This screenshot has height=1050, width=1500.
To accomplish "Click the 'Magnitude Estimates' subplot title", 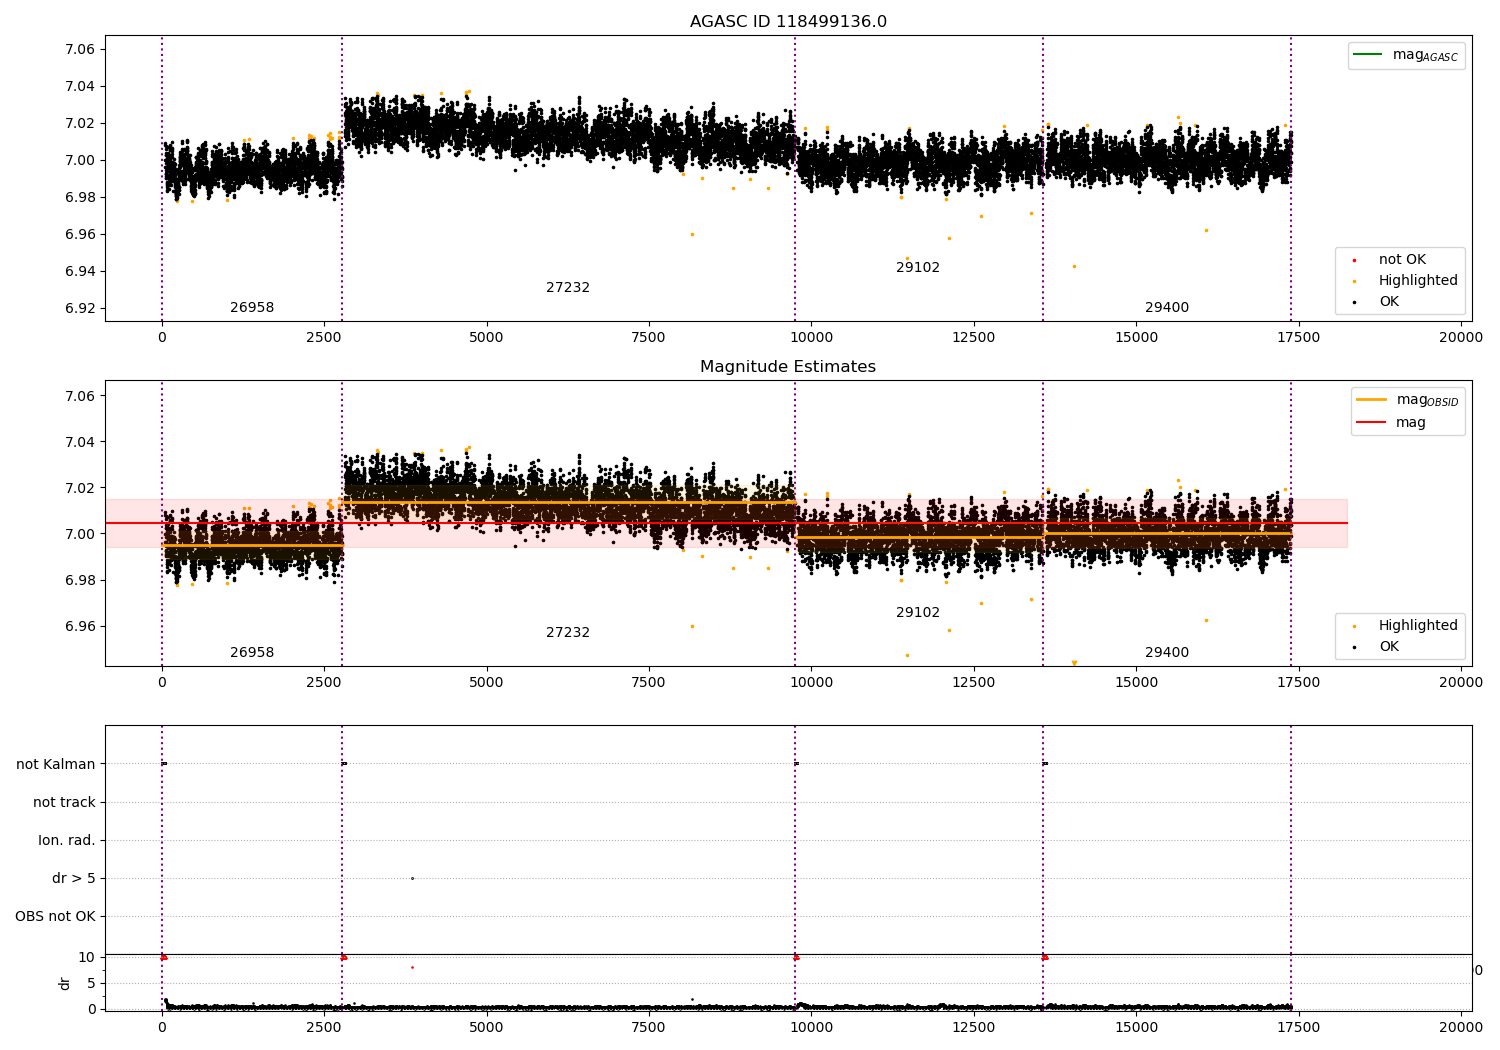I will [x=788, y=367].
